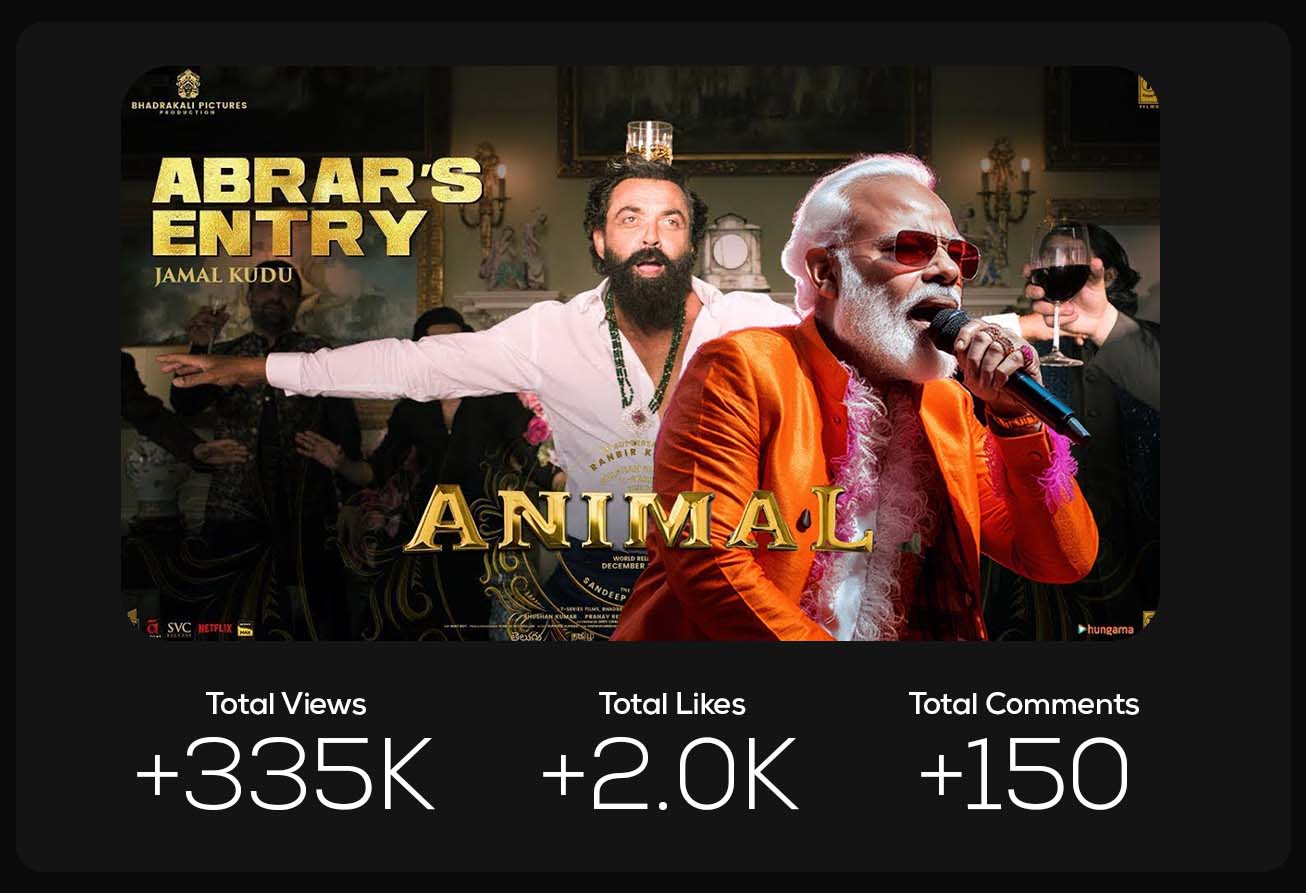1306x893 pixels.
Task: Click the +2.0K likes count
Action: [x=670, y=774]
